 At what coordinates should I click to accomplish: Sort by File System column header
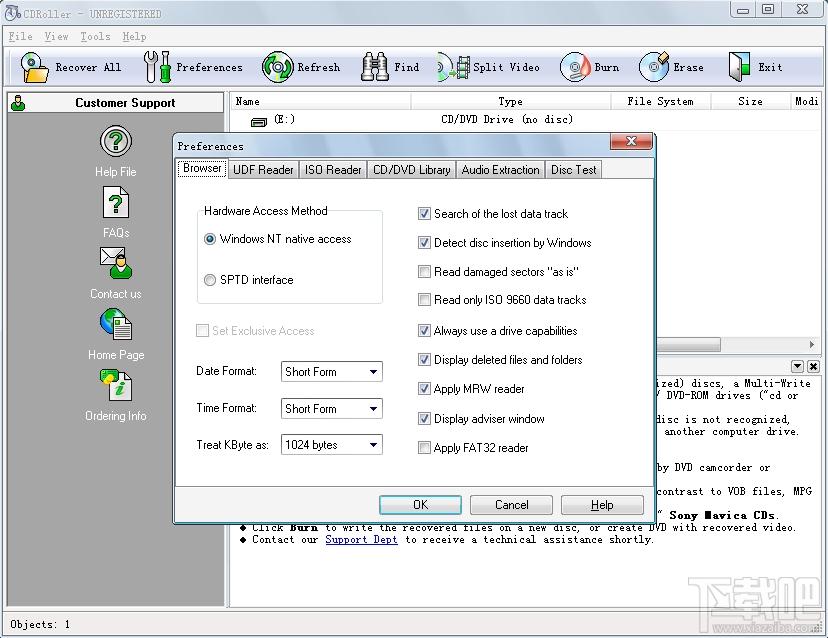[661, 101]
